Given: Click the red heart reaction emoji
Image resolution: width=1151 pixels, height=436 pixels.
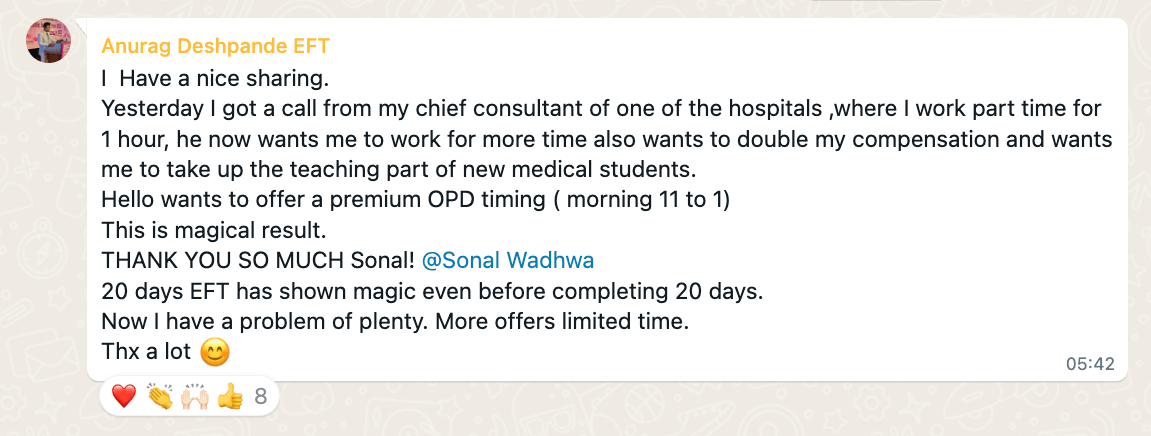Looking at the screenshot, I should tap(123, 397).
